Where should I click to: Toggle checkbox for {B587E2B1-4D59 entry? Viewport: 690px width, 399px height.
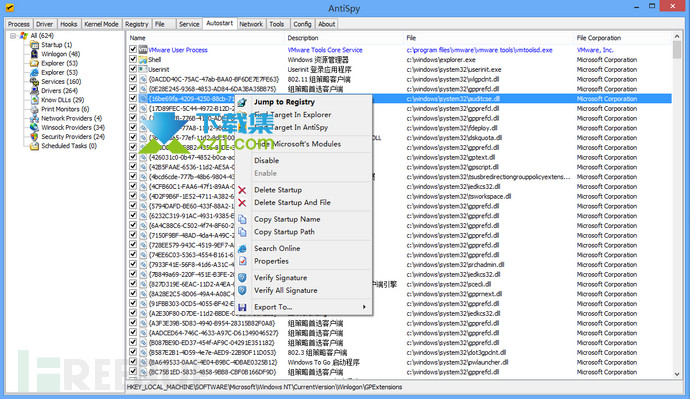133,351
